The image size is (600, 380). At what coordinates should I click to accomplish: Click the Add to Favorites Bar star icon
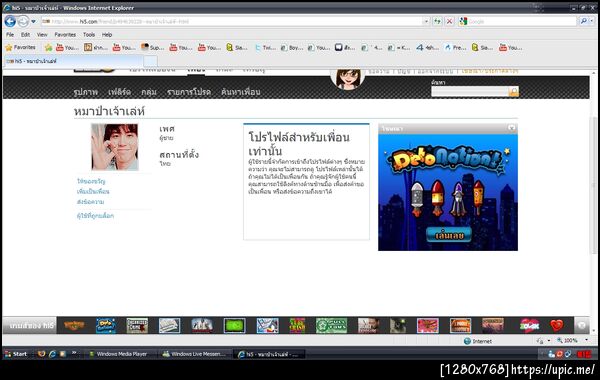48,47
